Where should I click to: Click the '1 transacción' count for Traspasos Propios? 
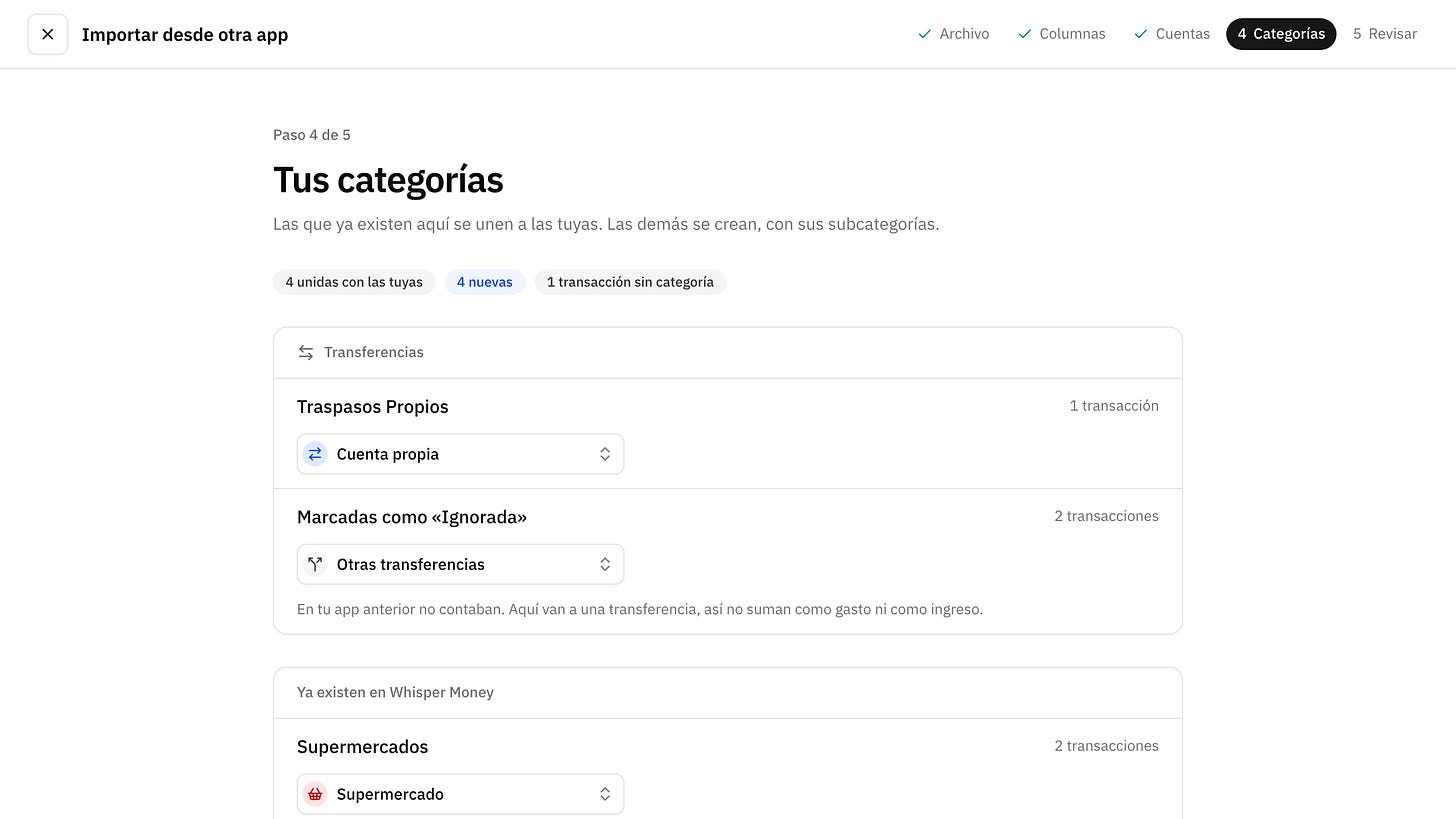point(1114,406)
